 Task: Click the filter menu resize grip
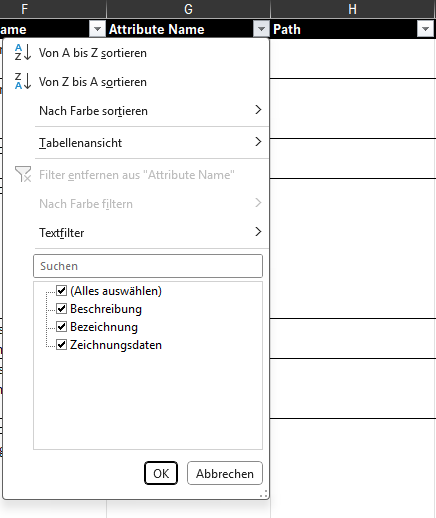264,494
